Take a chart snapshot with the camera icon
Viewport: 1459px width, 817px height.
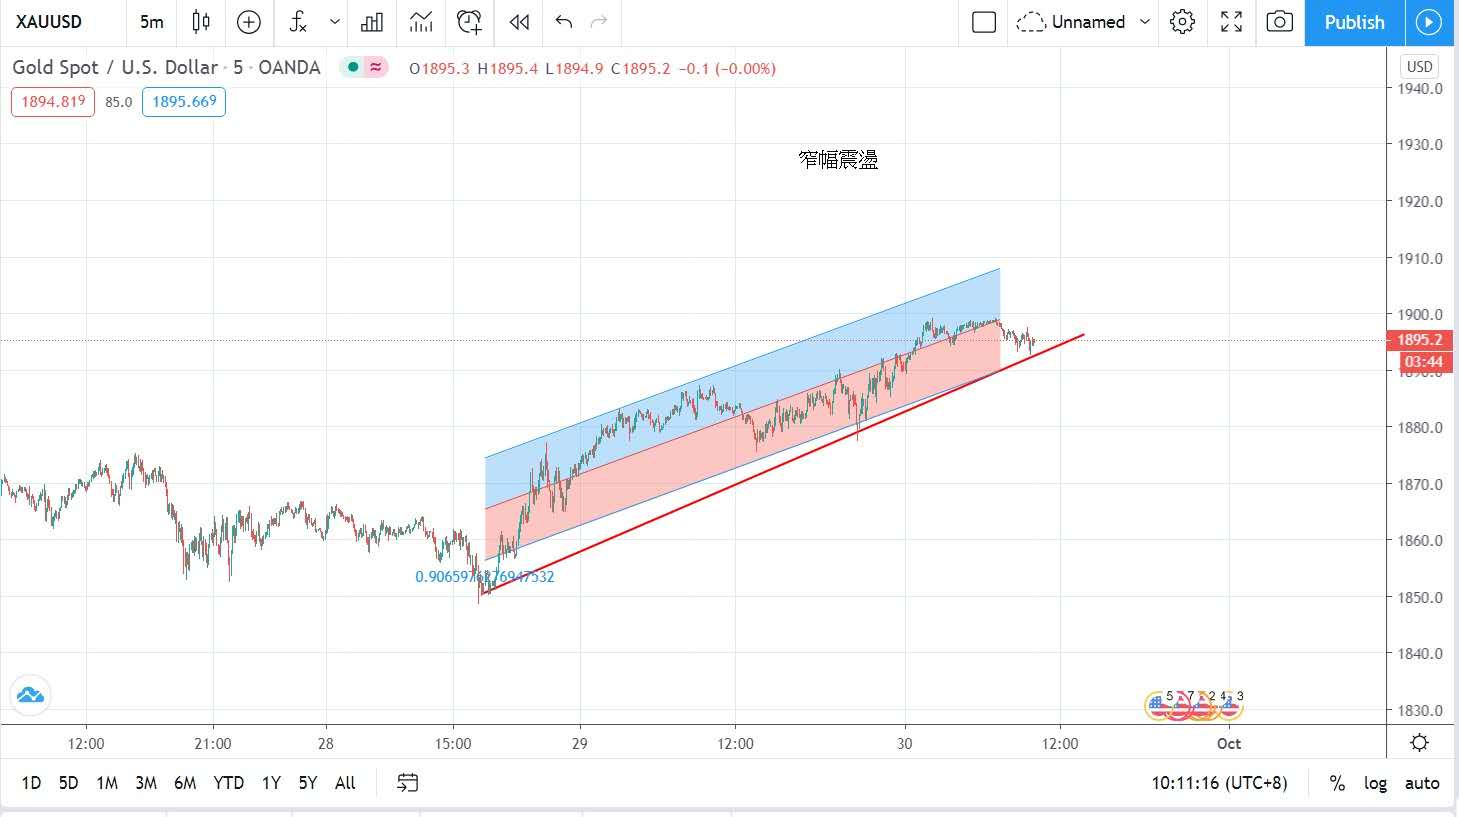click(x=1279, y=22)
